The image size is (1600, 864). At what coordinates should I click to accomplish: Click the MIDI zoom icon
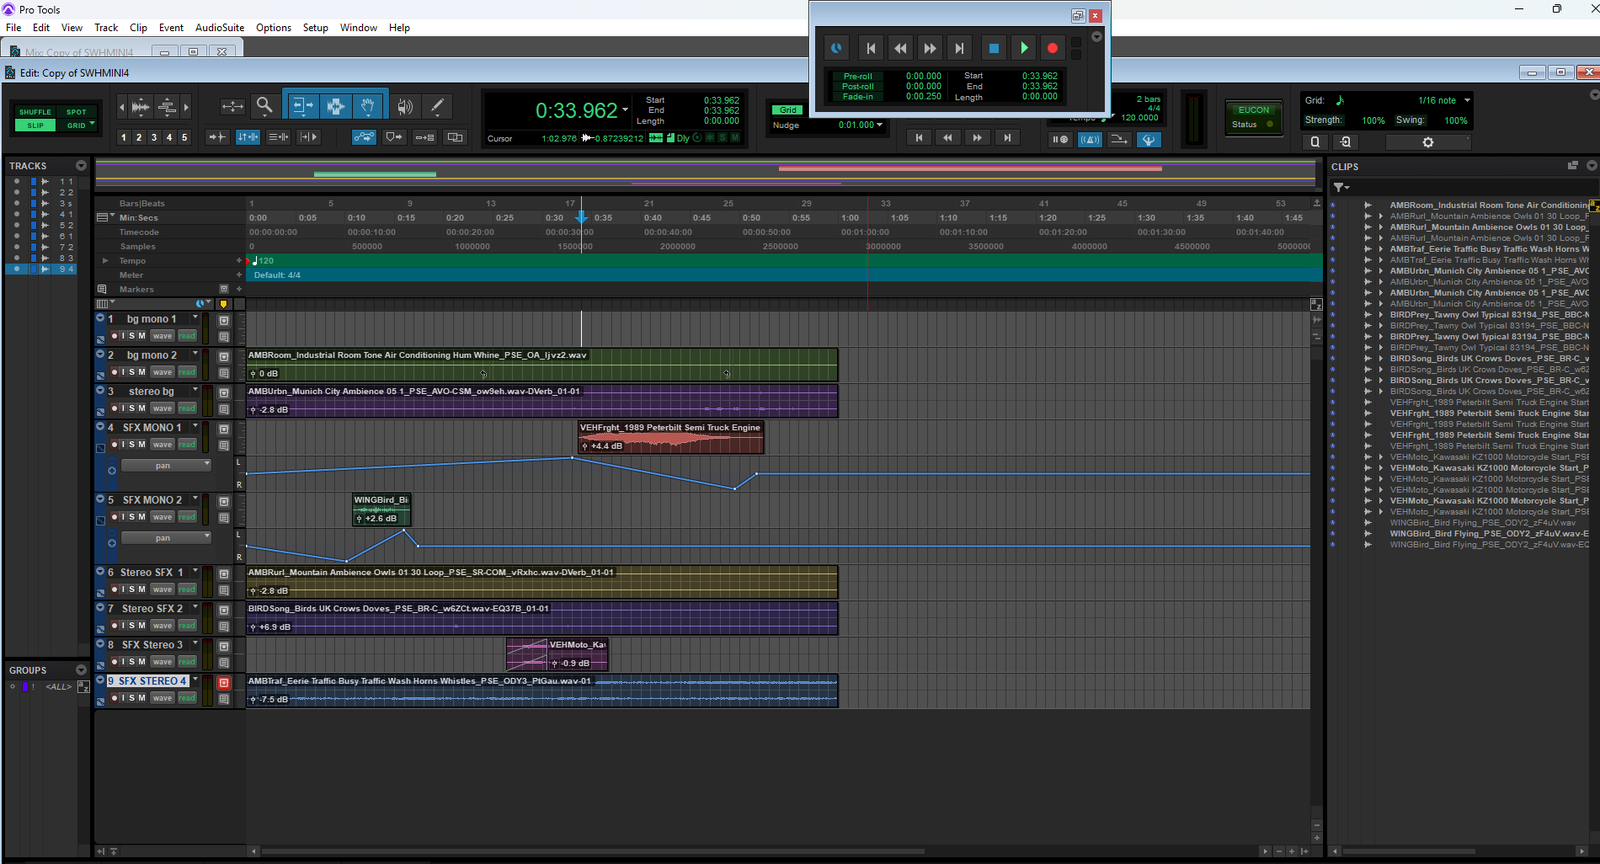coord(167,107)
